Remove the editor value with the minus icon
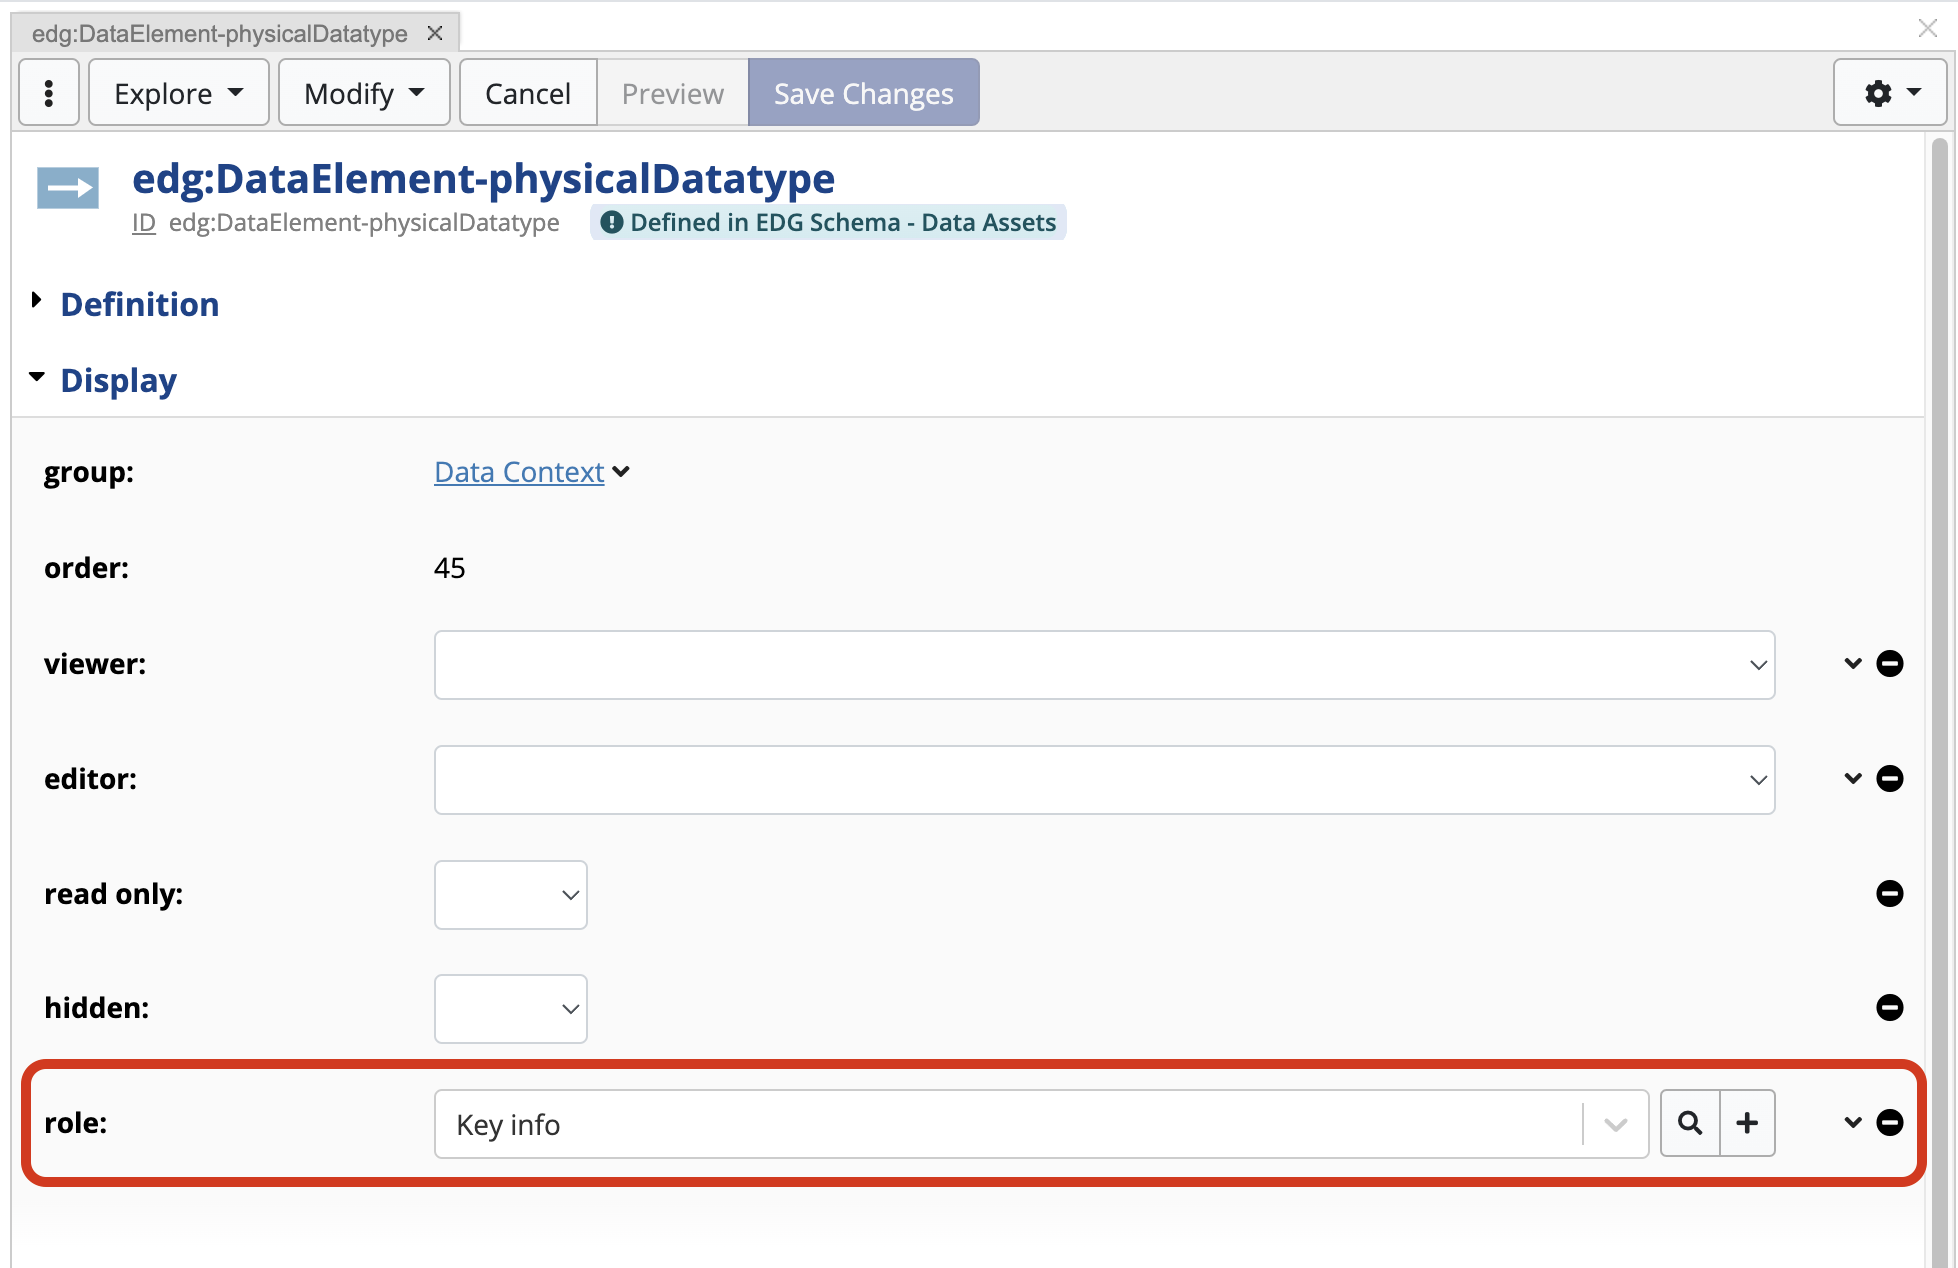 [1891, 779]
